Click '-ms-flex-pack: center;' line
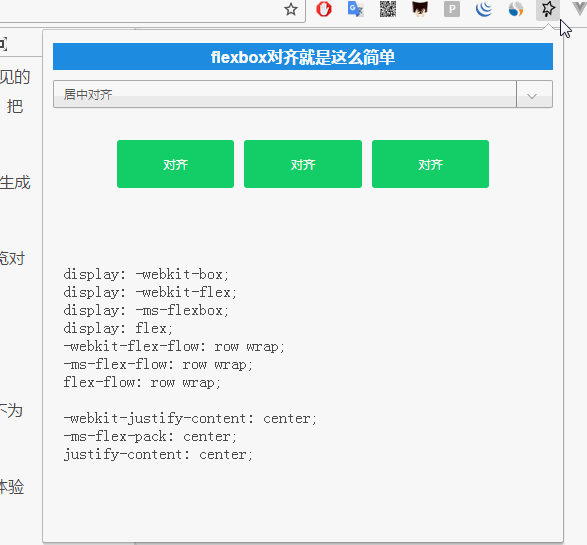587x545 pixels. 150,436
